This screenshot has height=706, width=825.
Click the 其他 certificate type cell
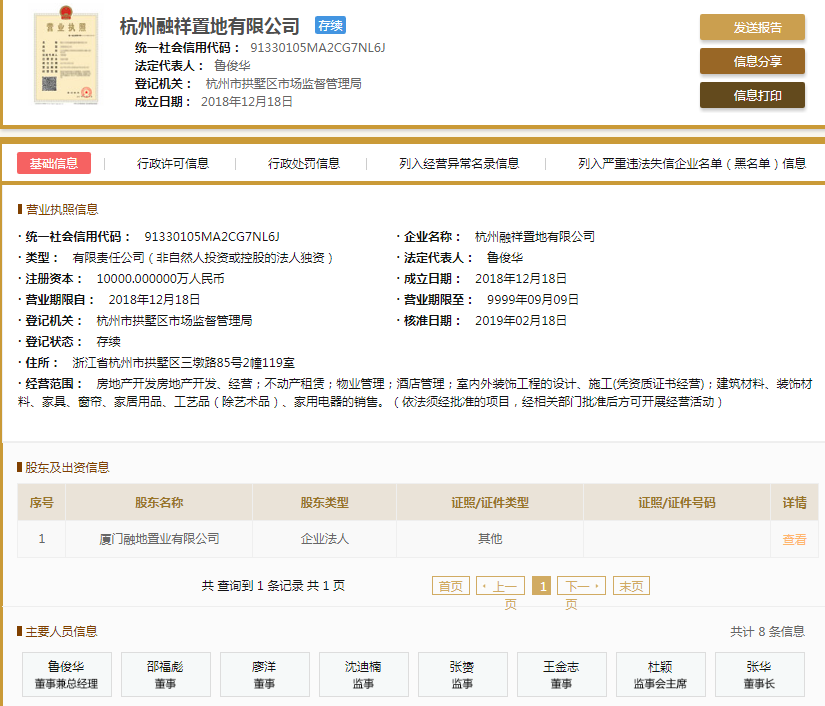pos(490,539)
